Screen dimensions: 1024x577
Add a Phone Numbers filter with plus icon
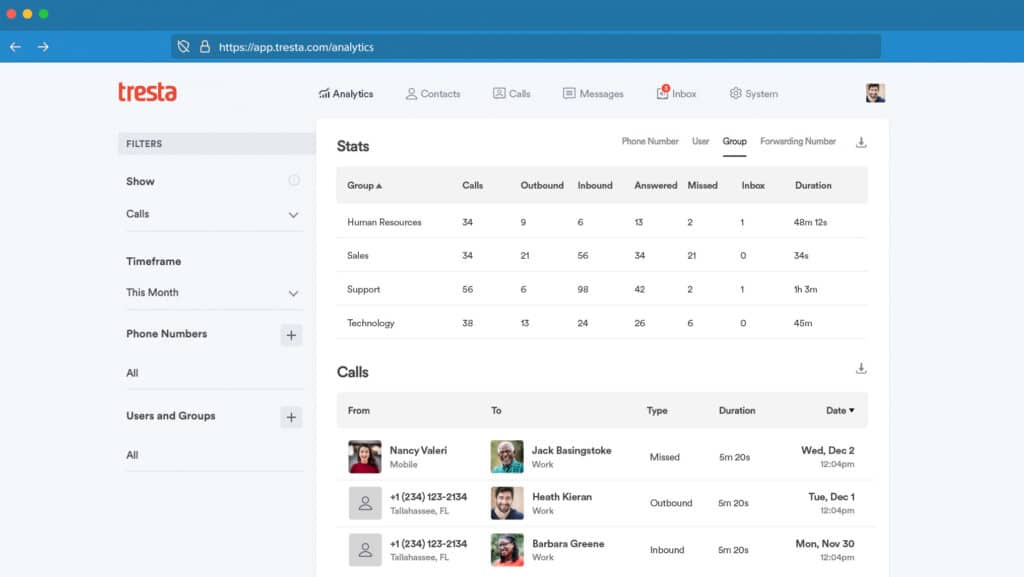pyautogui.click(x=291, y=334)
